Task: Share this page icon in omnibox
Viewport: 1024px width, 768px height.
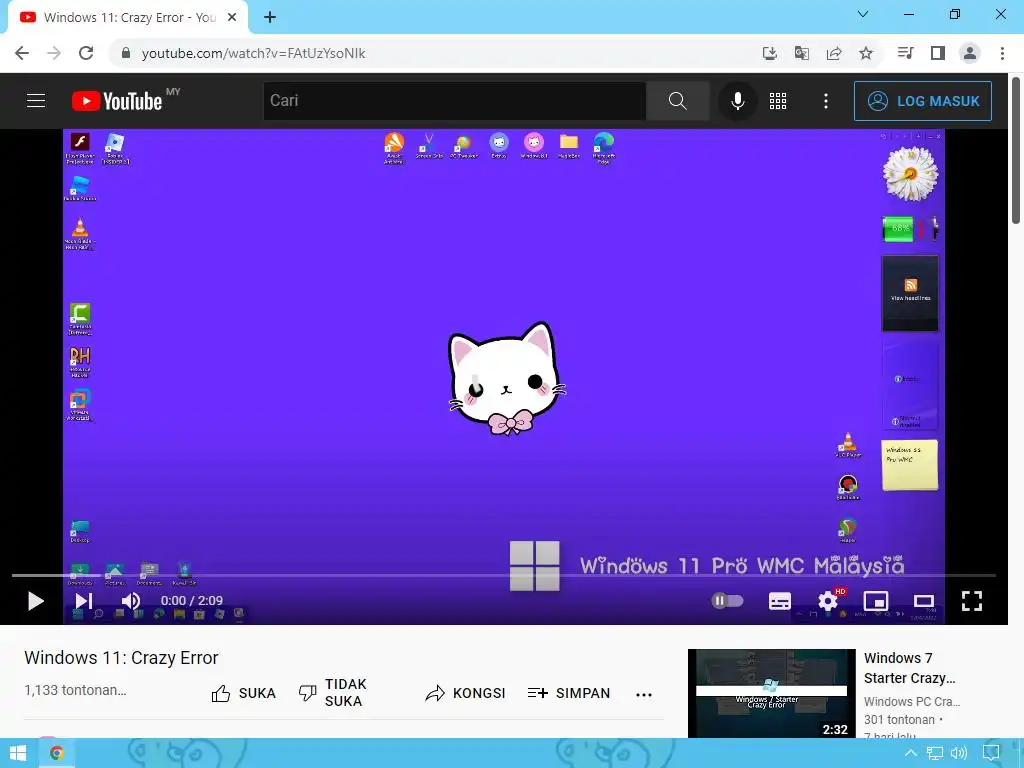Action: (x=834, y=53)
